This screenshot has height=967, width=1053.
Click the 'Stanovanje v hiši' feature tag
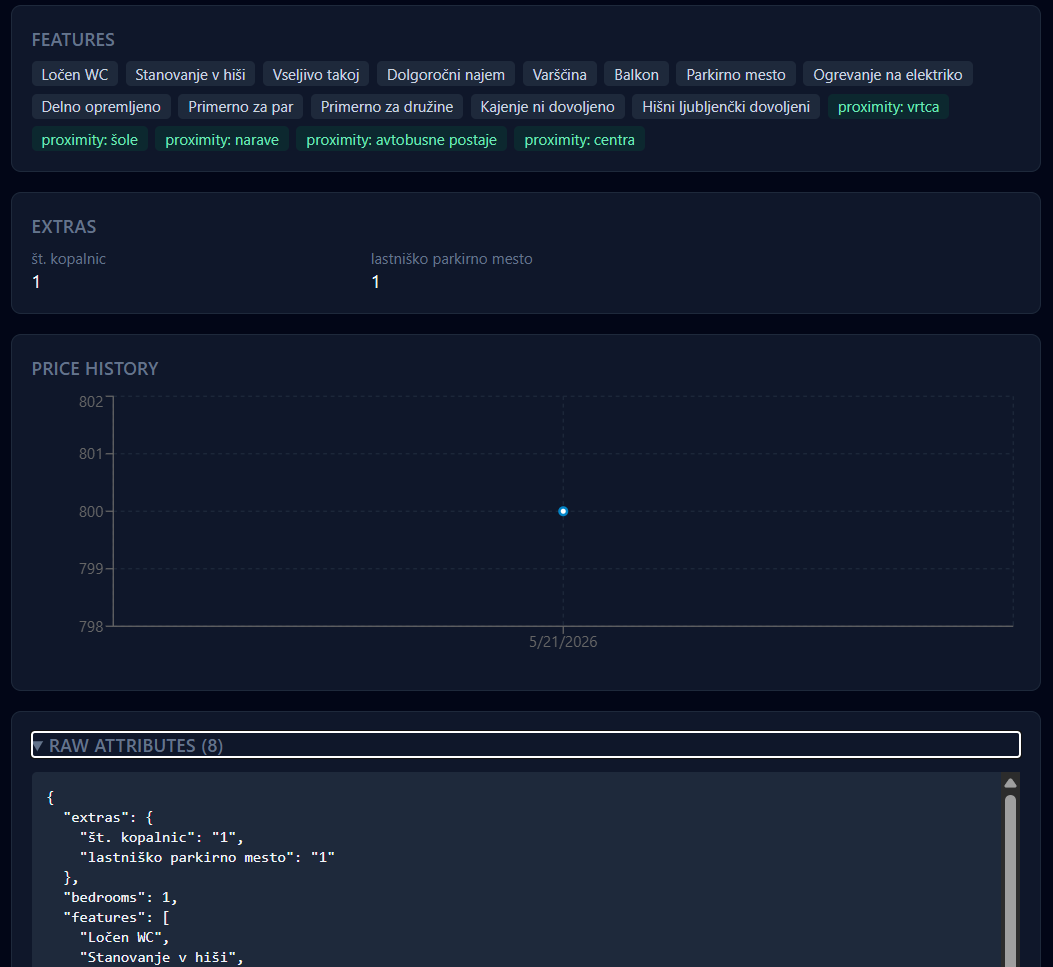(x=190, y=74)
